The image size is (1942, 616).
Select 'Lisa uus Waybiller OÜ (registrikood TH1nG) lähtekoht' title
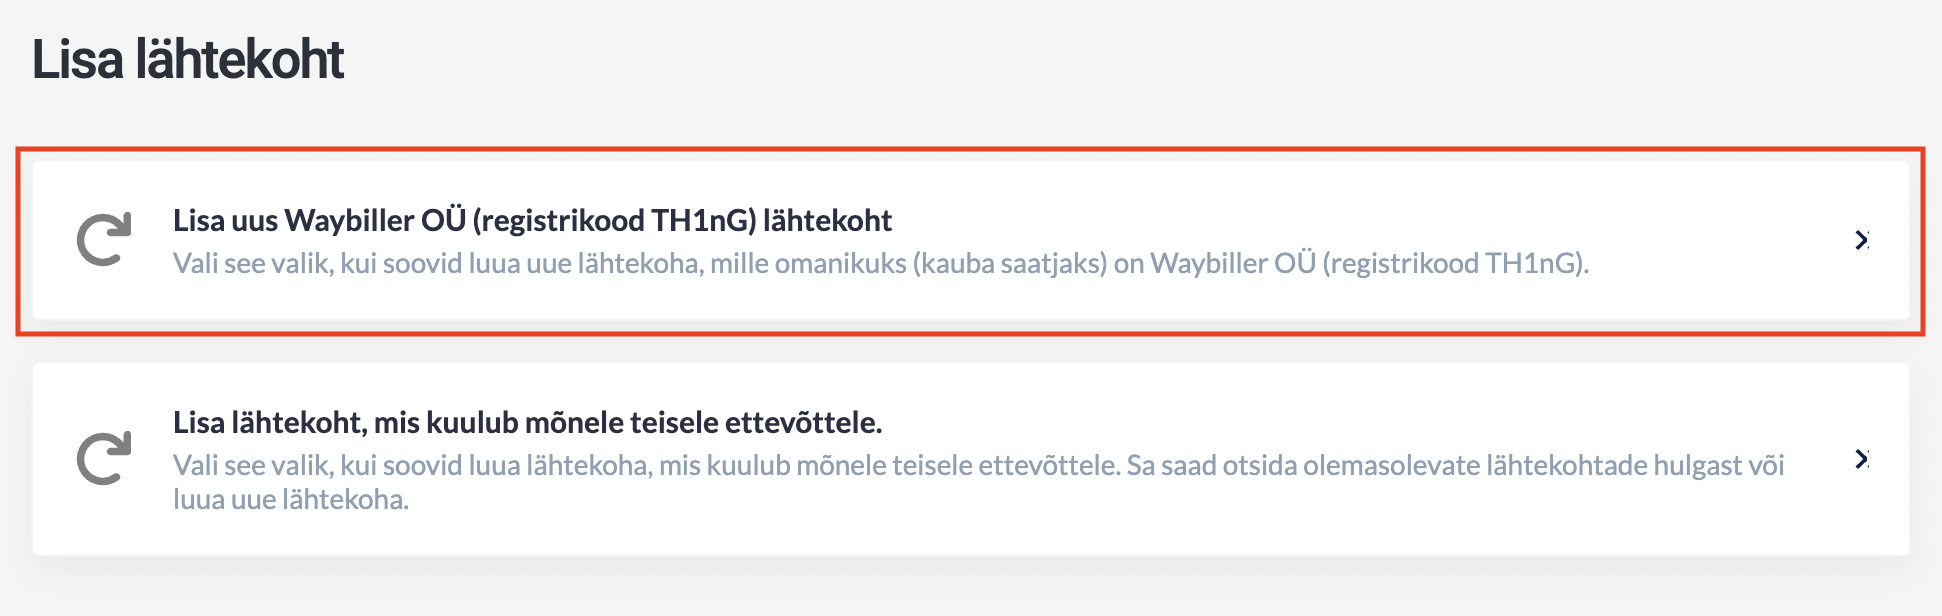532,220
